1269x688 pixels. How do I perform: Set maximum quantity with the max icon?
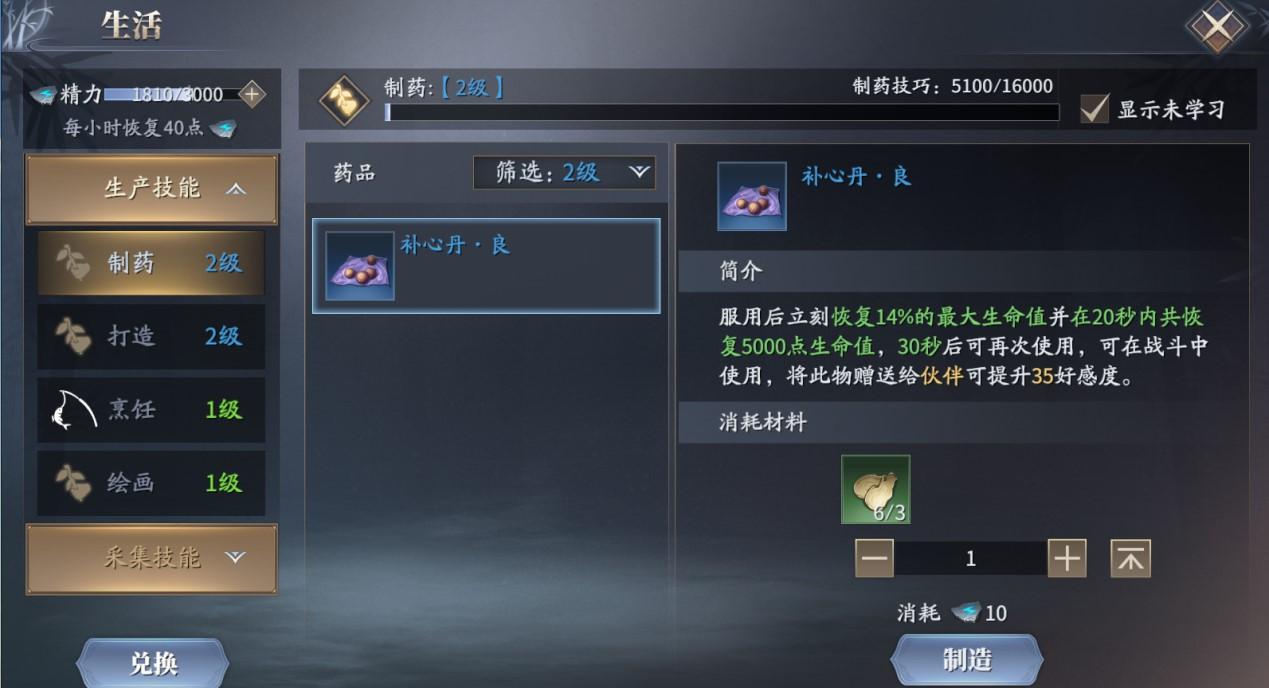(x=1131, y=559)
